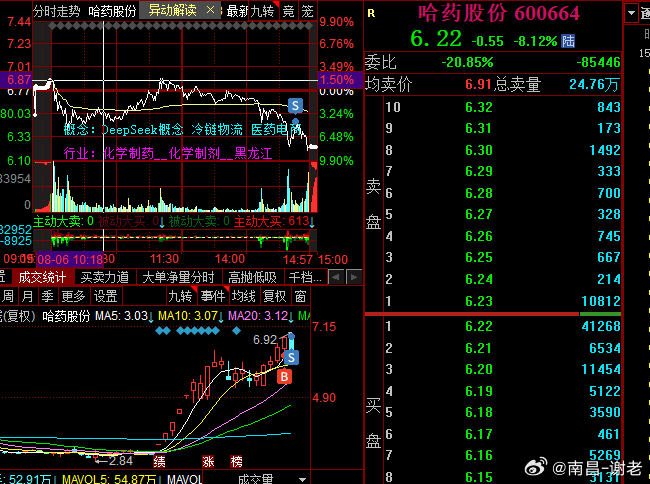Open the 复权 adjustment options

274,296
